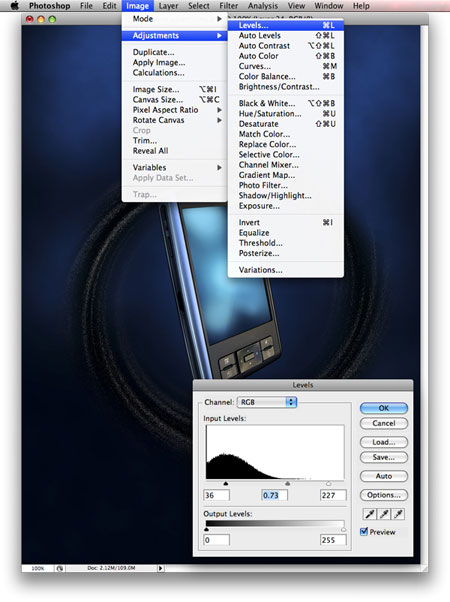Choose Levels... from Adjustments submenu
Screen dimensions: 450x602
coord(286,25)
